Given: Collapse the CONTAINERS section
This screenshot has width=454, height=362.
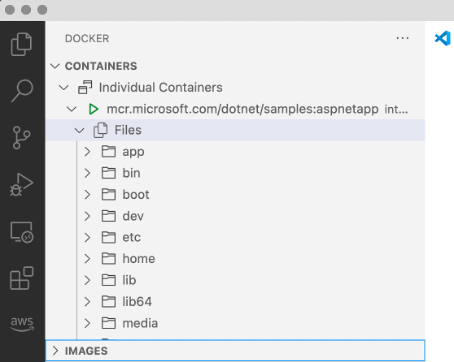Looking at the screenshot, I should (x=55, y=66).
